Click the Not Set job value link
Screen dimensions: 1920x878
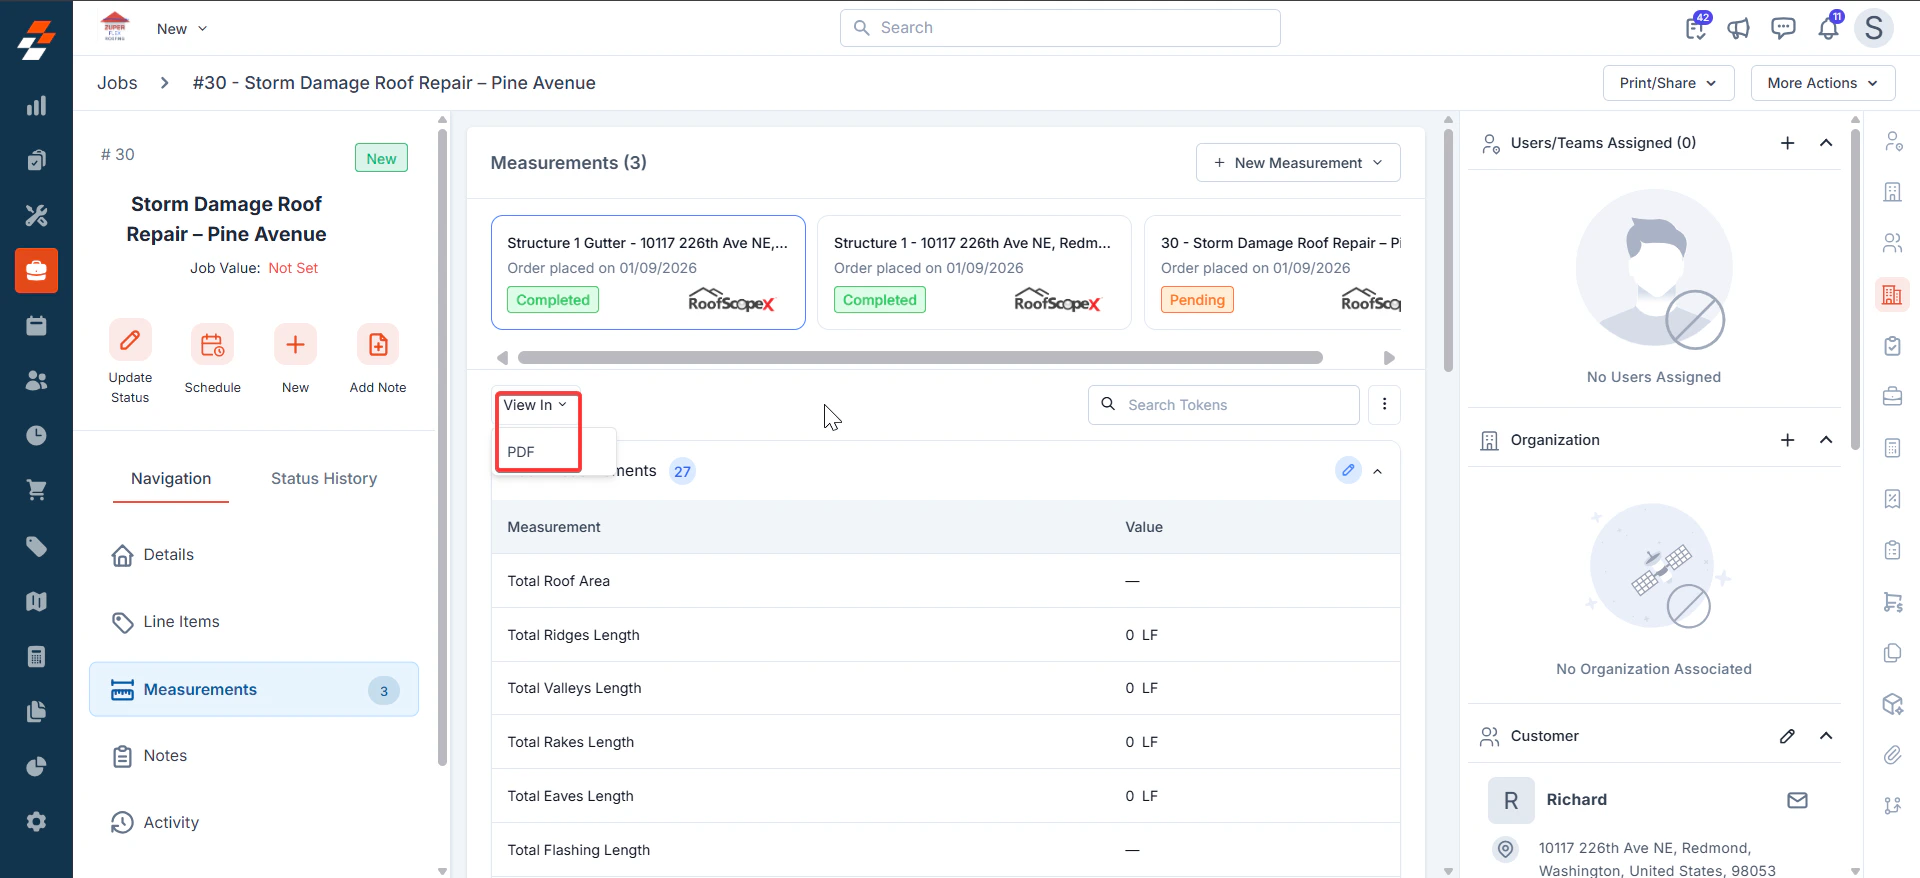(x=293, y=268)
